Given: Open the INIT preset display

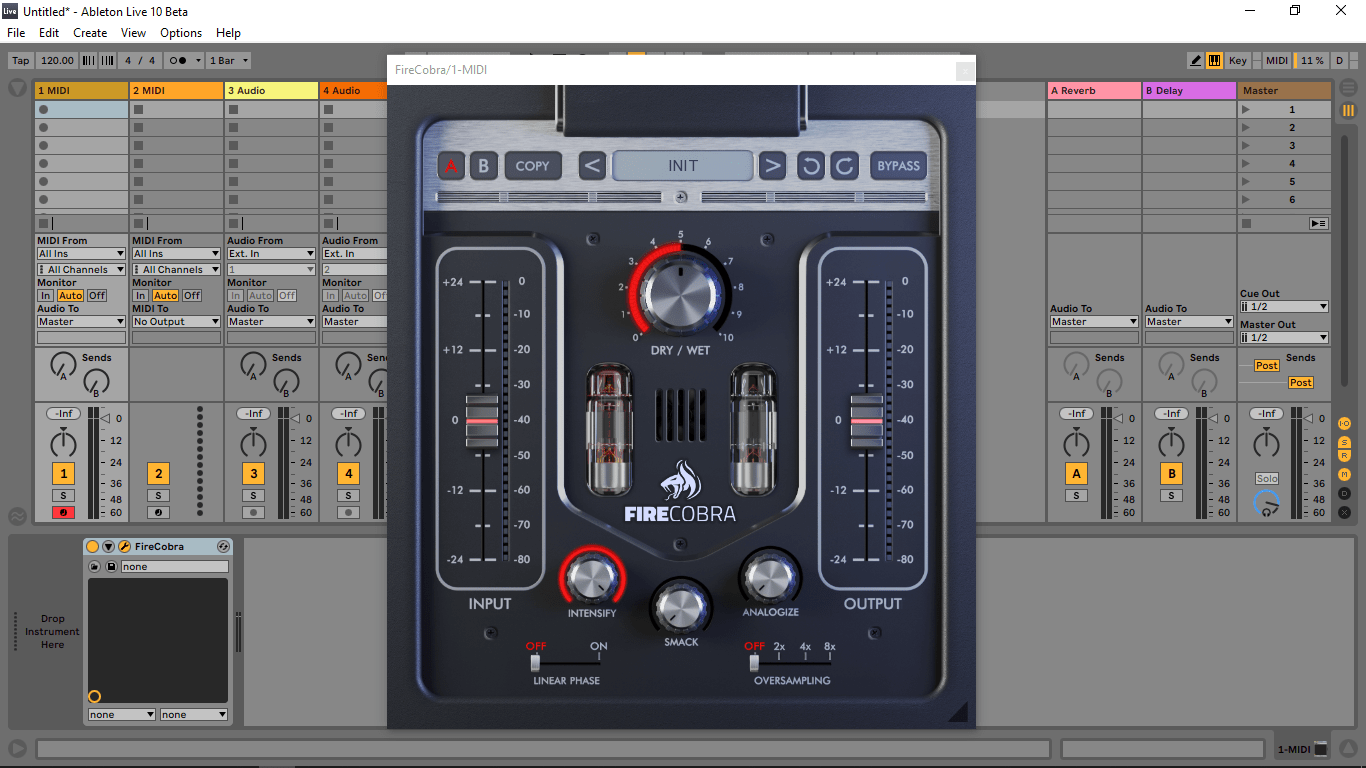Looking at the screenshot, I should pyautogui.click(x=683, y=166).
